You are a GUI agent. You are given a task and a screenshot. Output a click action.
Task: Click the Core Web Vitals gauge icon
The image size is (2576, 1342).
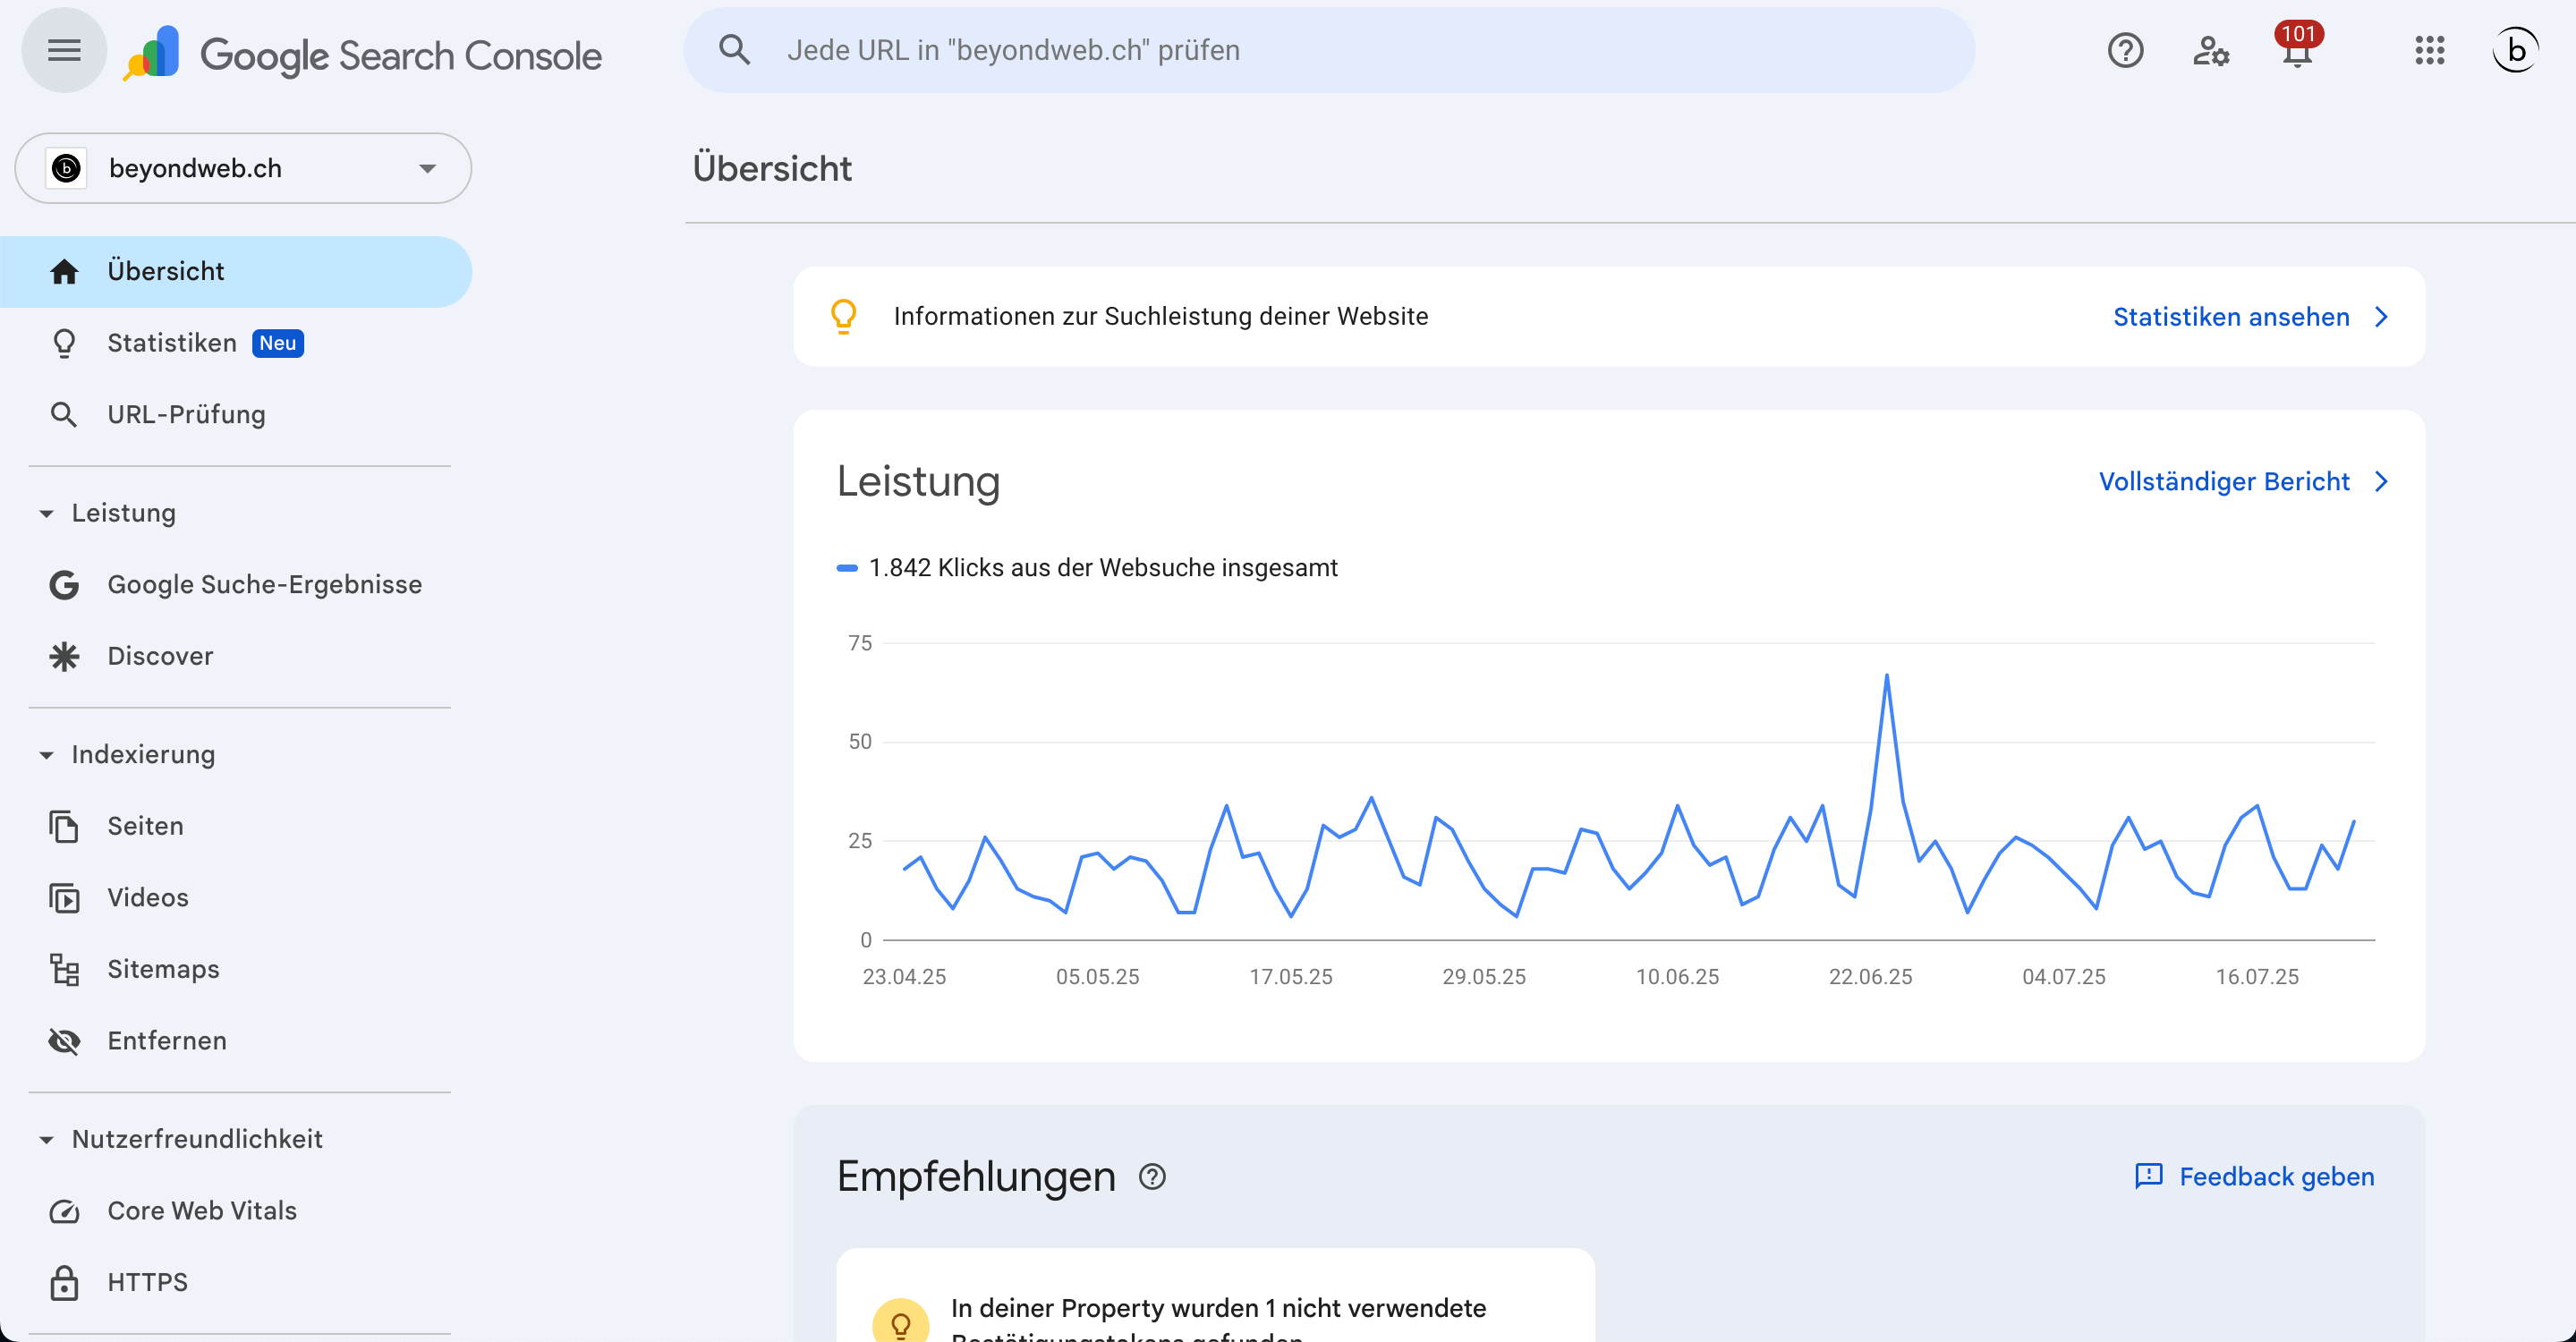tap(64, 1211)
